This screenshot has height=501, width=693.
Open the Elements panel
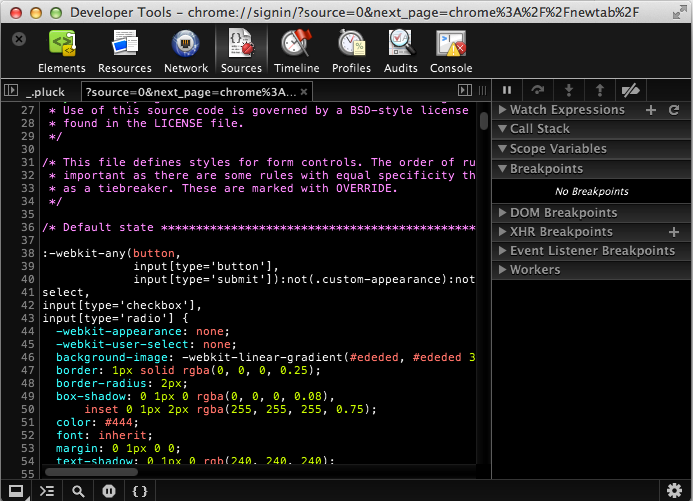pyautogui.click(x=62, y=51)
